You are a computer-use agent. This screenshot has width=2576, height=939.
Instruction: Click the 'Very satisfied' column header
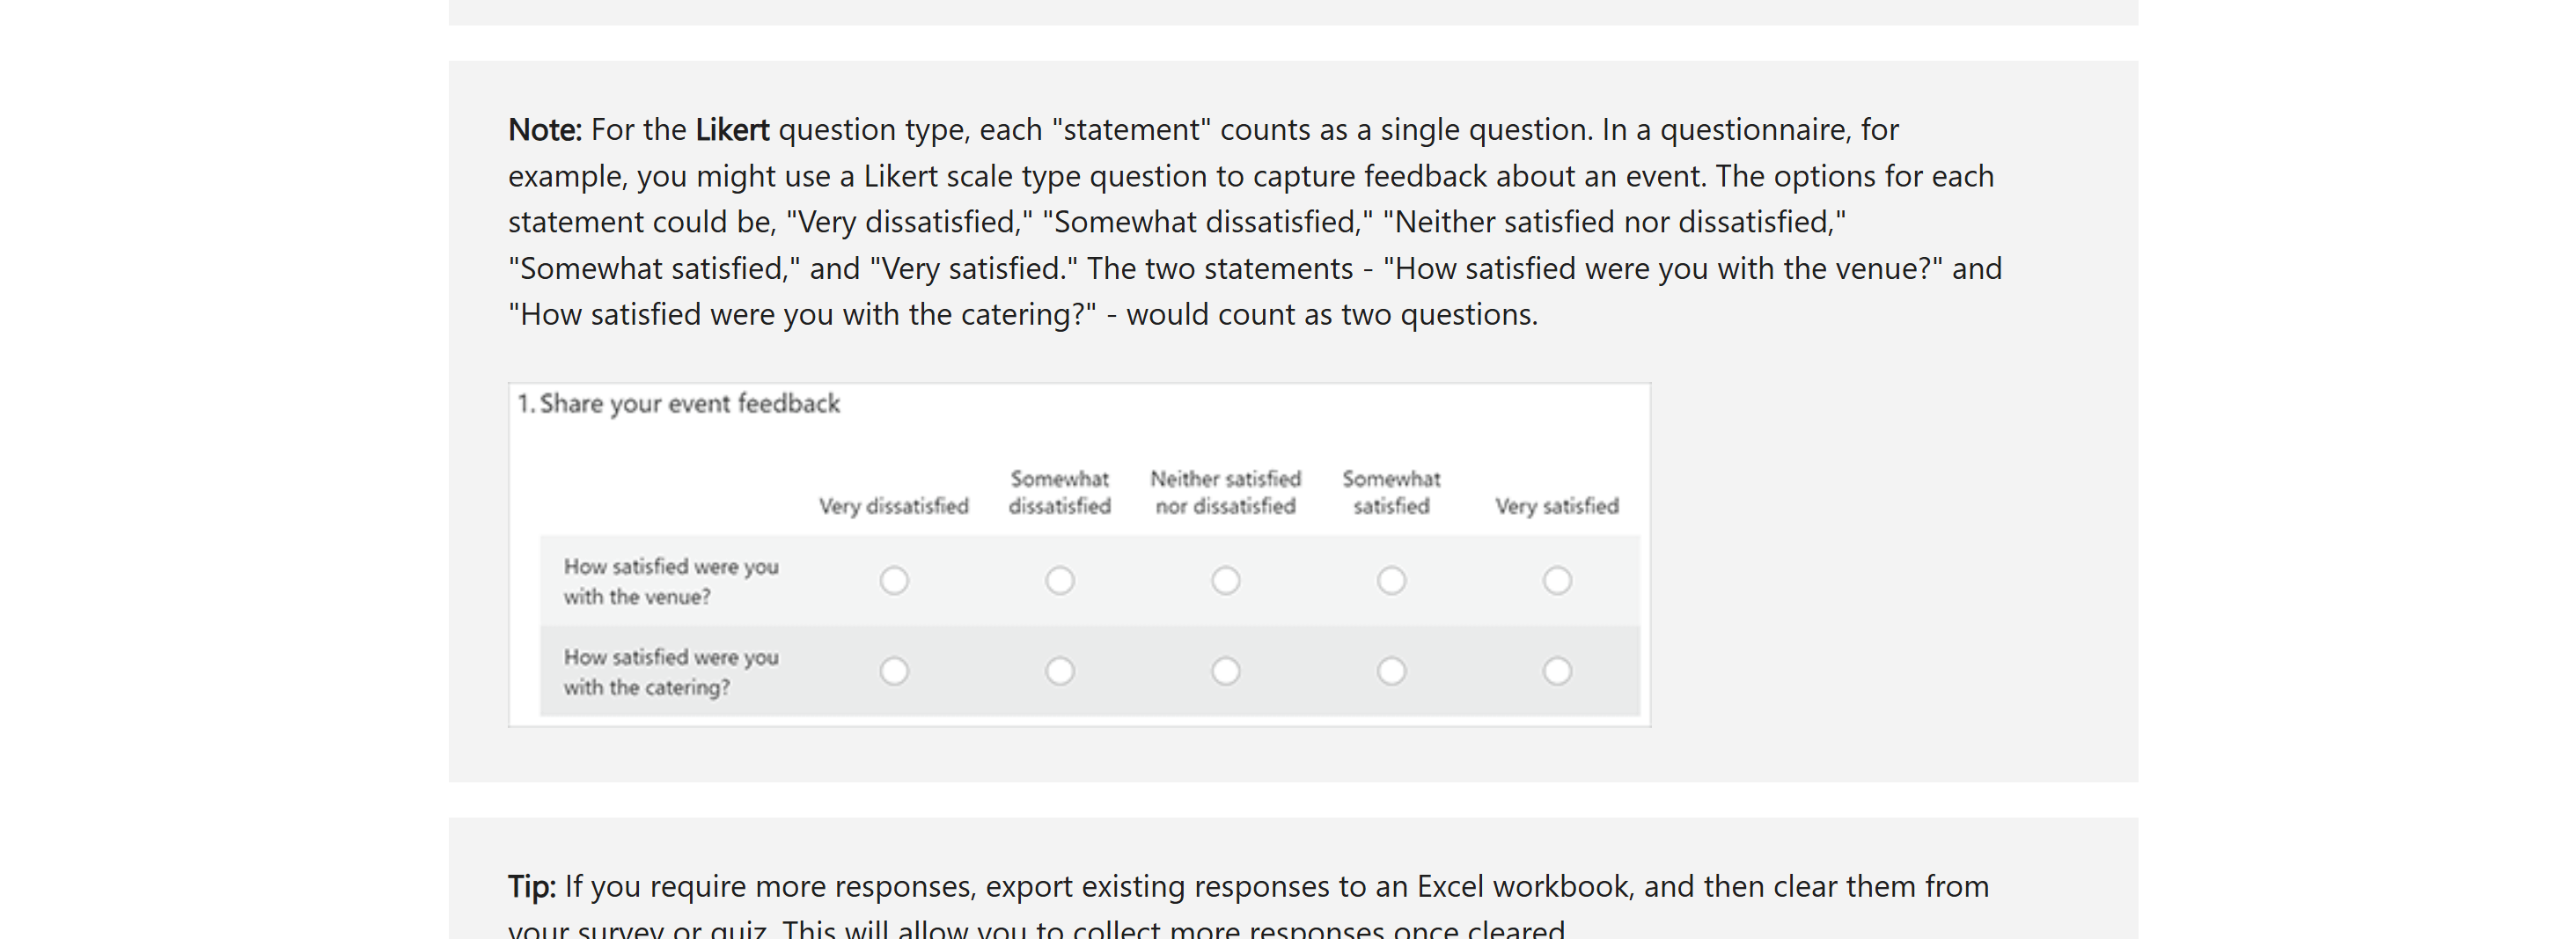pyautogui.click(x=1556, y=506)
